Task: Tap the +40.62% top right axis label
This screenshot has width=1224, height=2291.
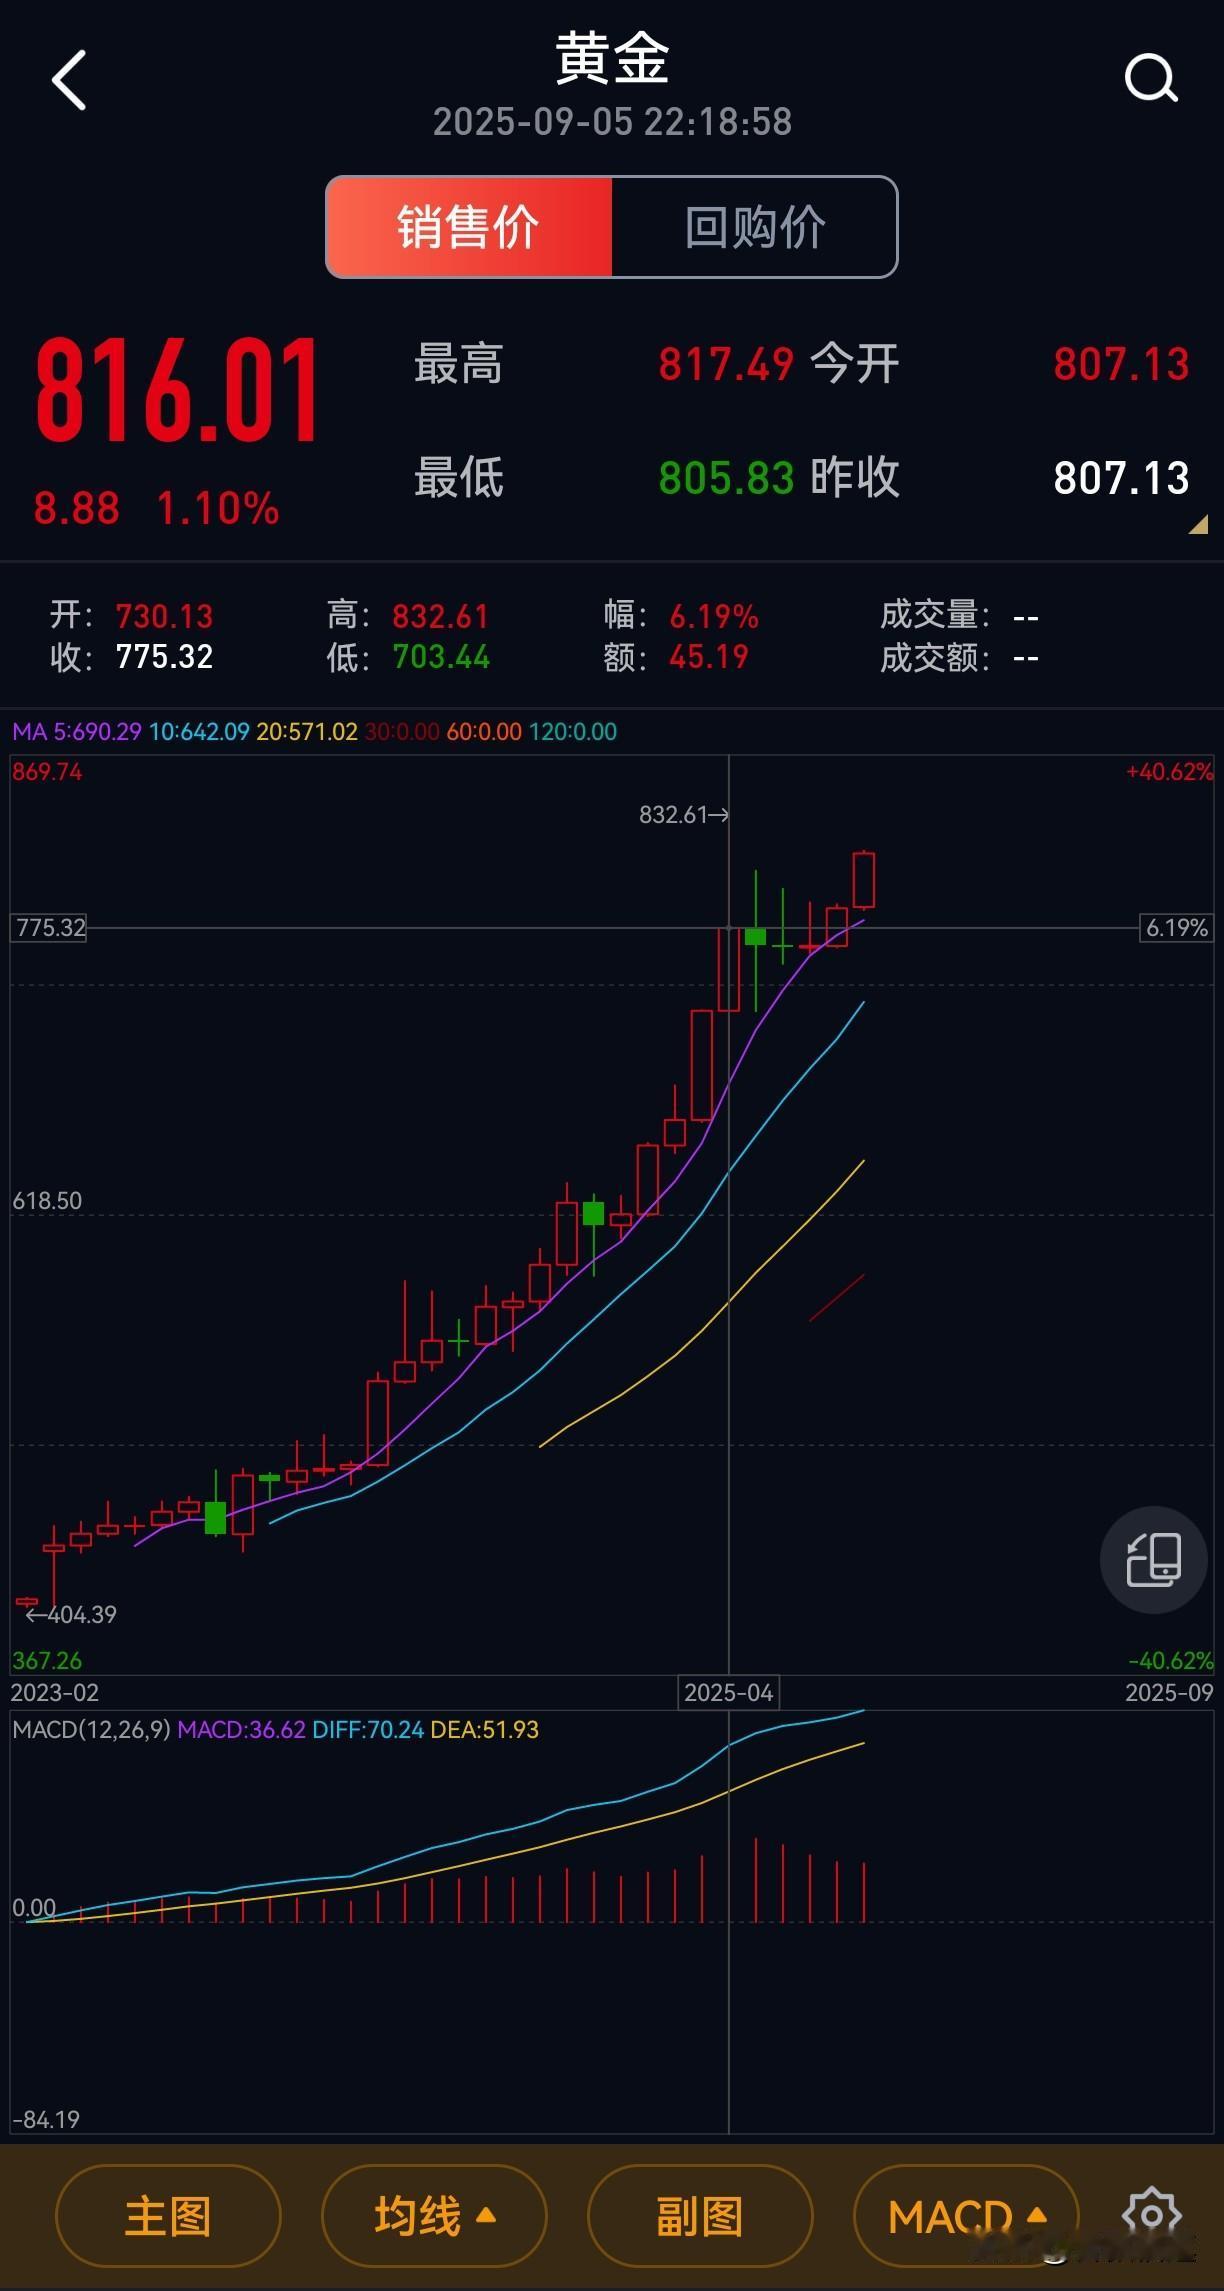Action: click(1169, 772)
